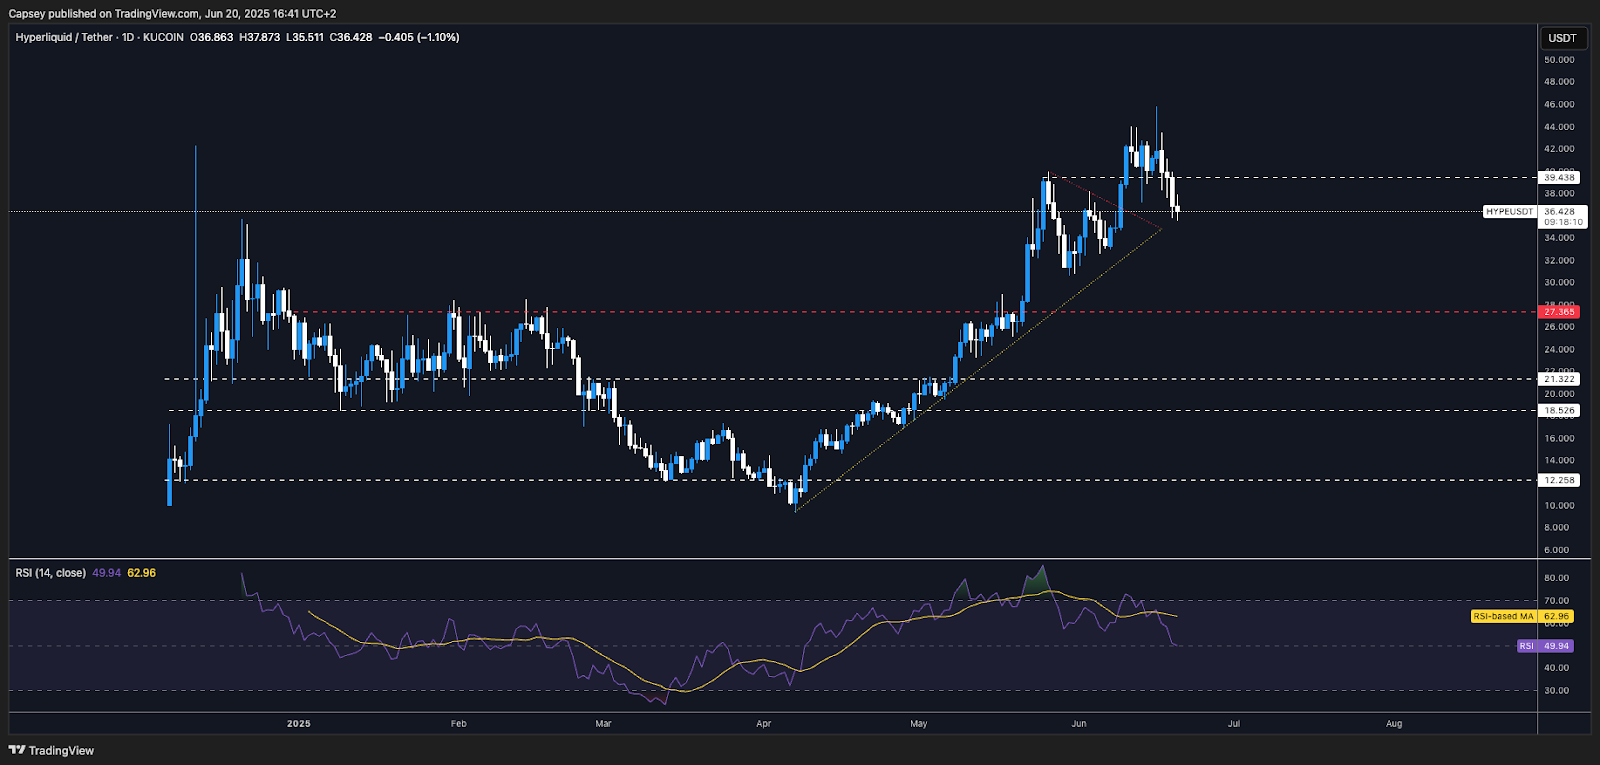Select the current price label 36.428
Viewport: 1600px width, 765px height.
tap(1560, 212)
